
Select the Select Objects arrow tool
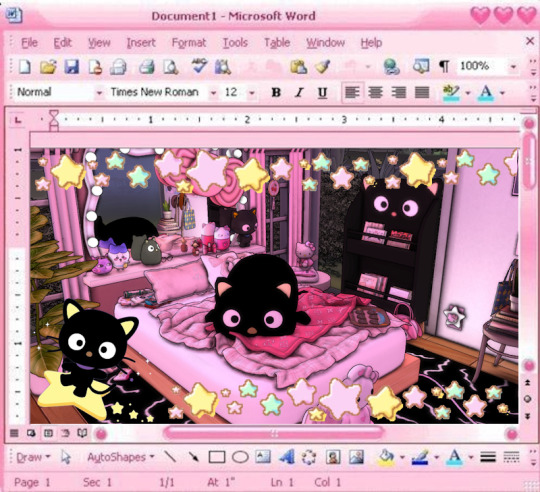[65, 457]
